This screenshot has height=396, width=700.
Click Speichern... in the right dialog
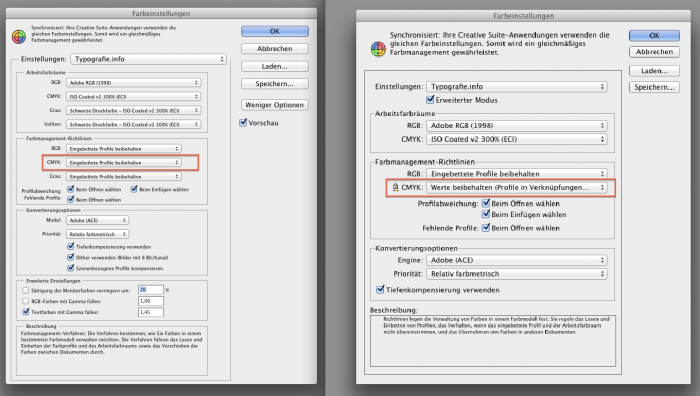[x=654, y=87]
